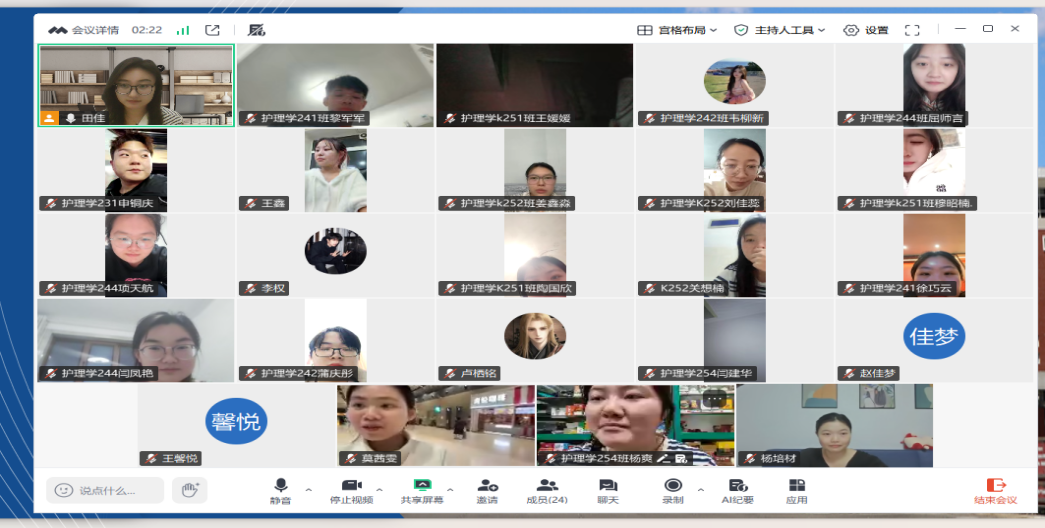Screen dimensions: 1045x528
Task: Open AI纪要 meeting notes
Action: pos(737,490)
